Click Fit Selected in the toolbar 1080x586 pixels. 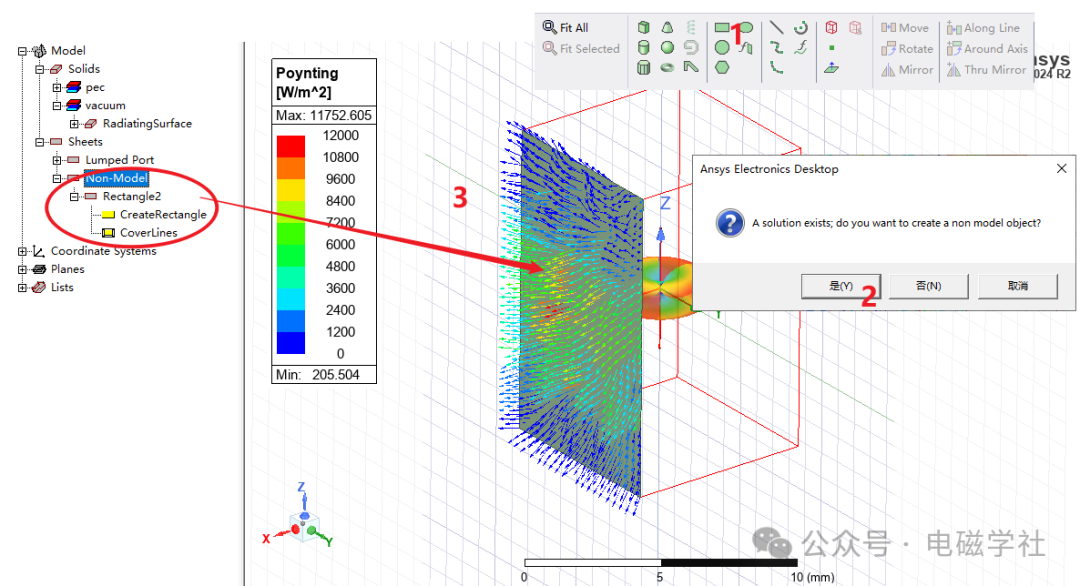[x=581, y=49]
